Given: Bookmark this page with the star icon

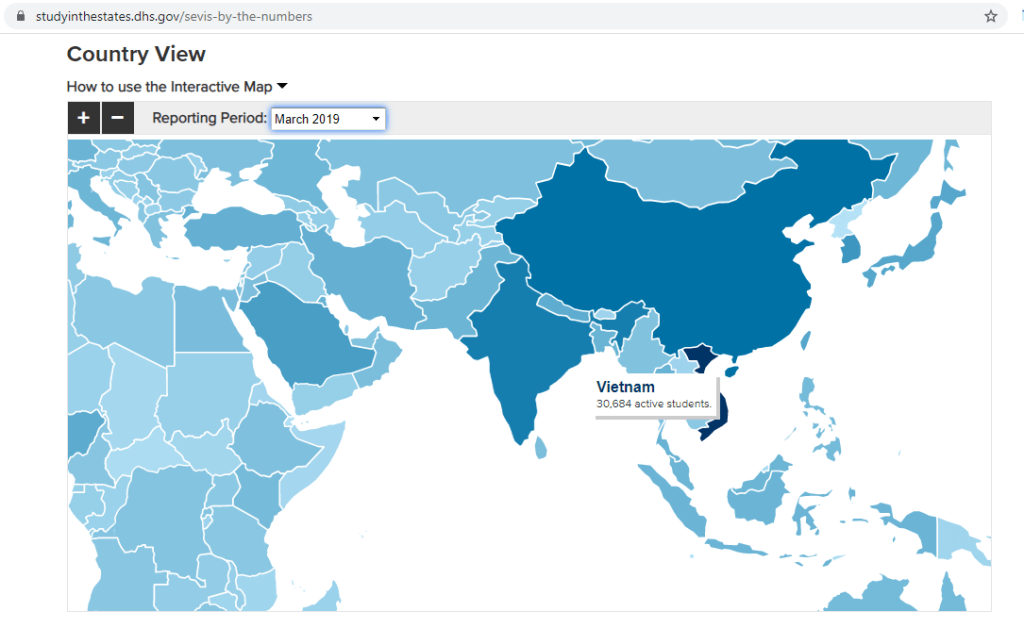Looking at the screenshot, I should [x=990, y=16].
